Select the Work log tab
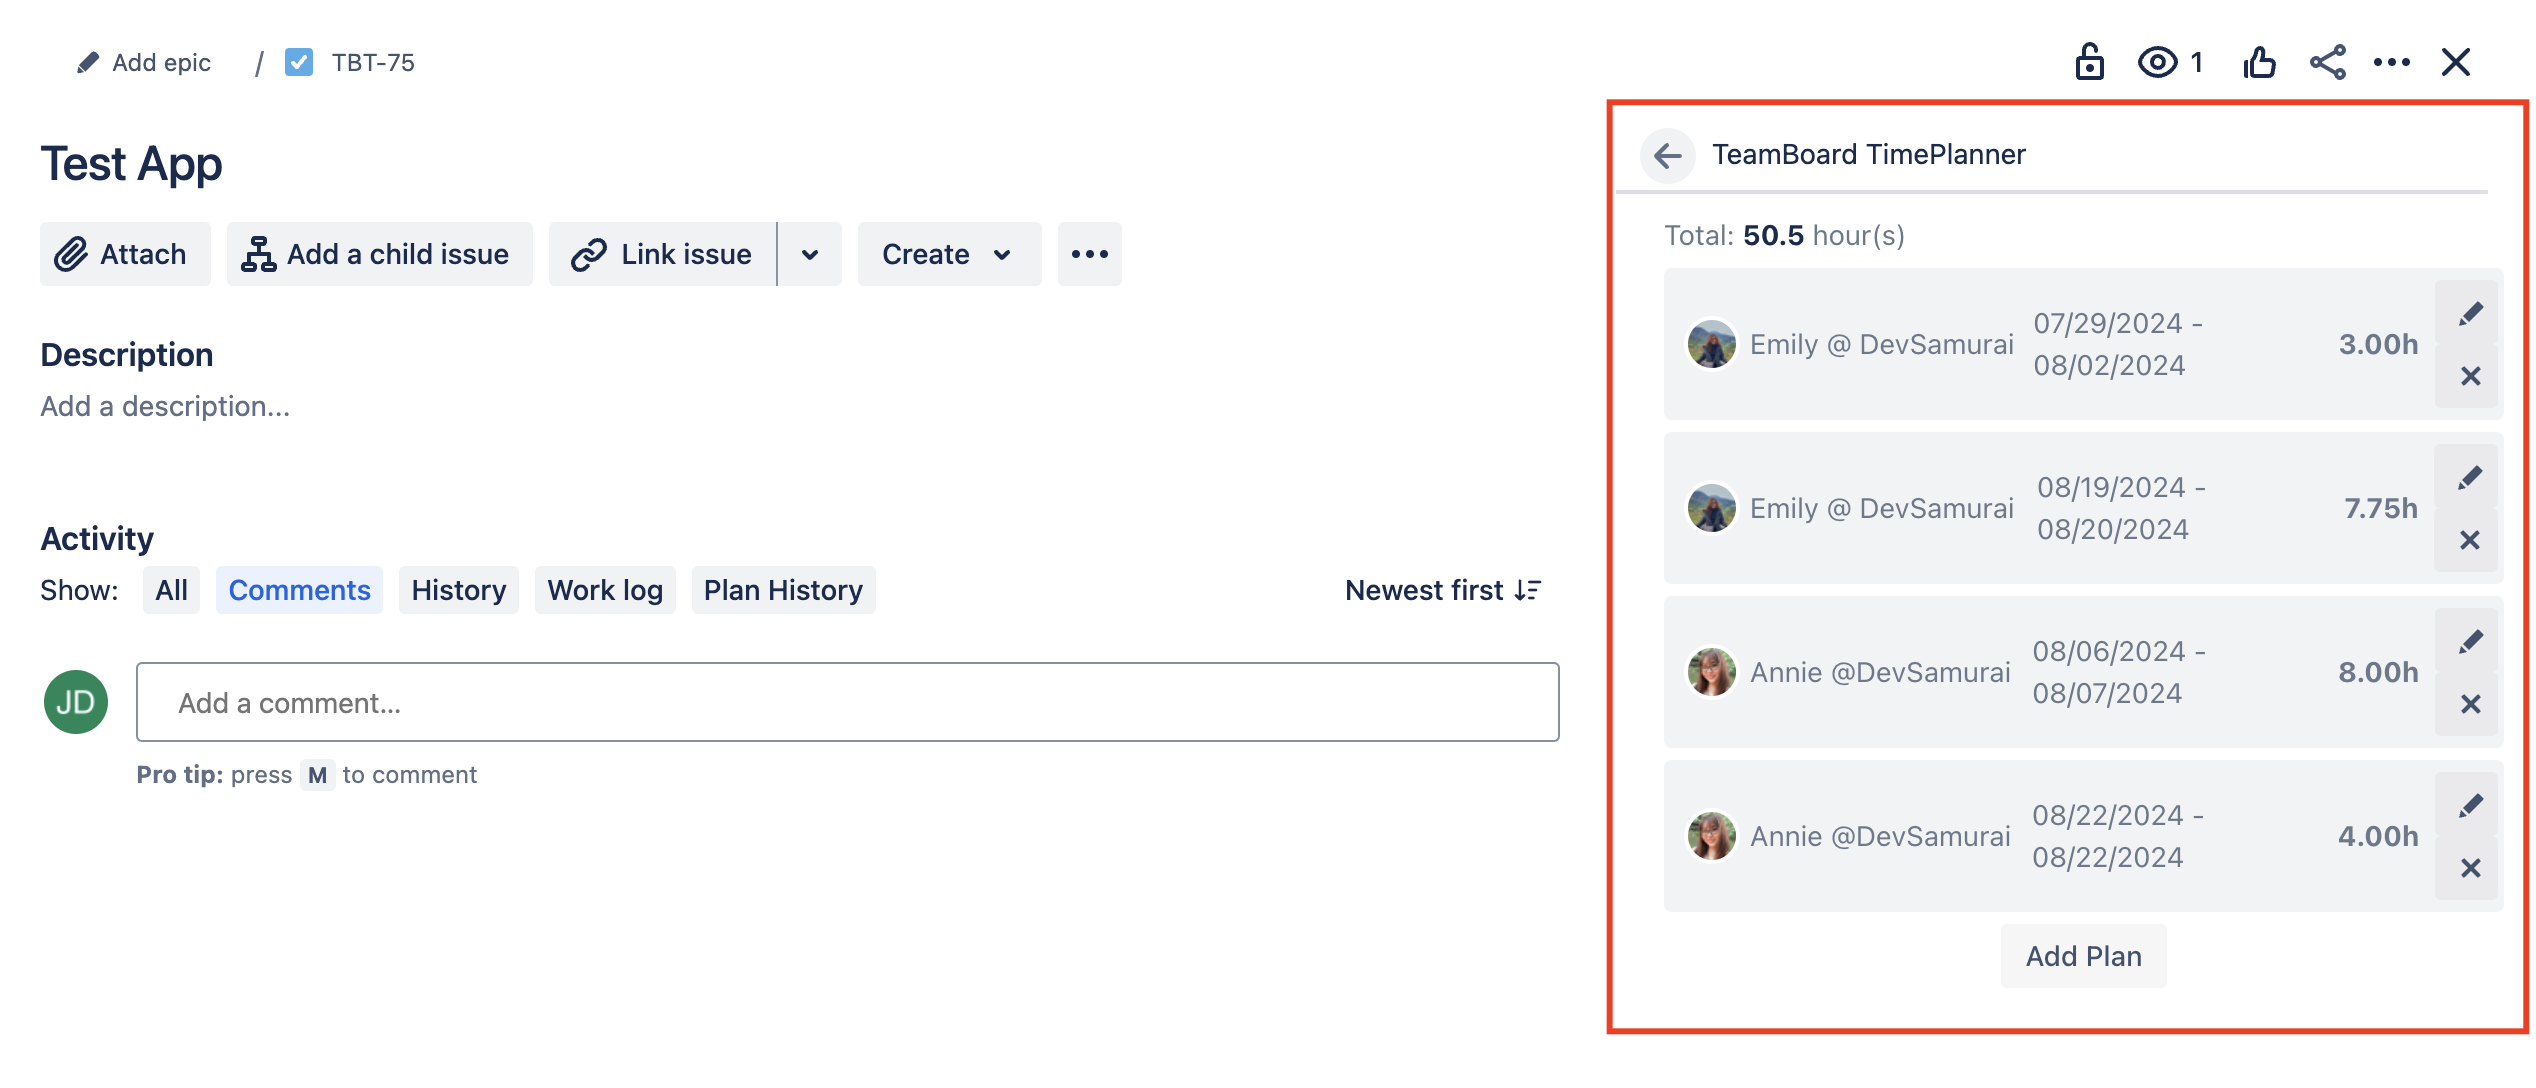The width and height of the screenshot is (2536, 1088). (605, 591)
